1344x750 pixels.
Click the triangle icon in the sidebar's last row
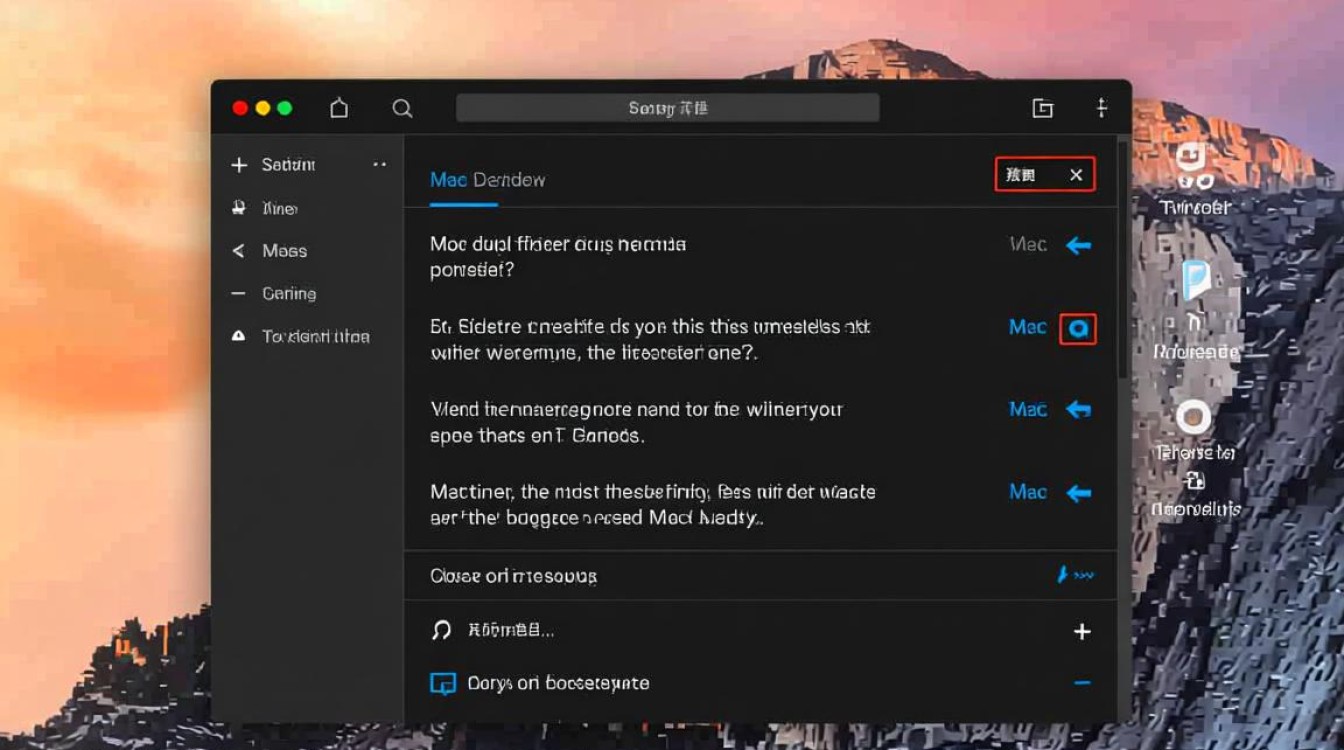click(x=238, y=336)
